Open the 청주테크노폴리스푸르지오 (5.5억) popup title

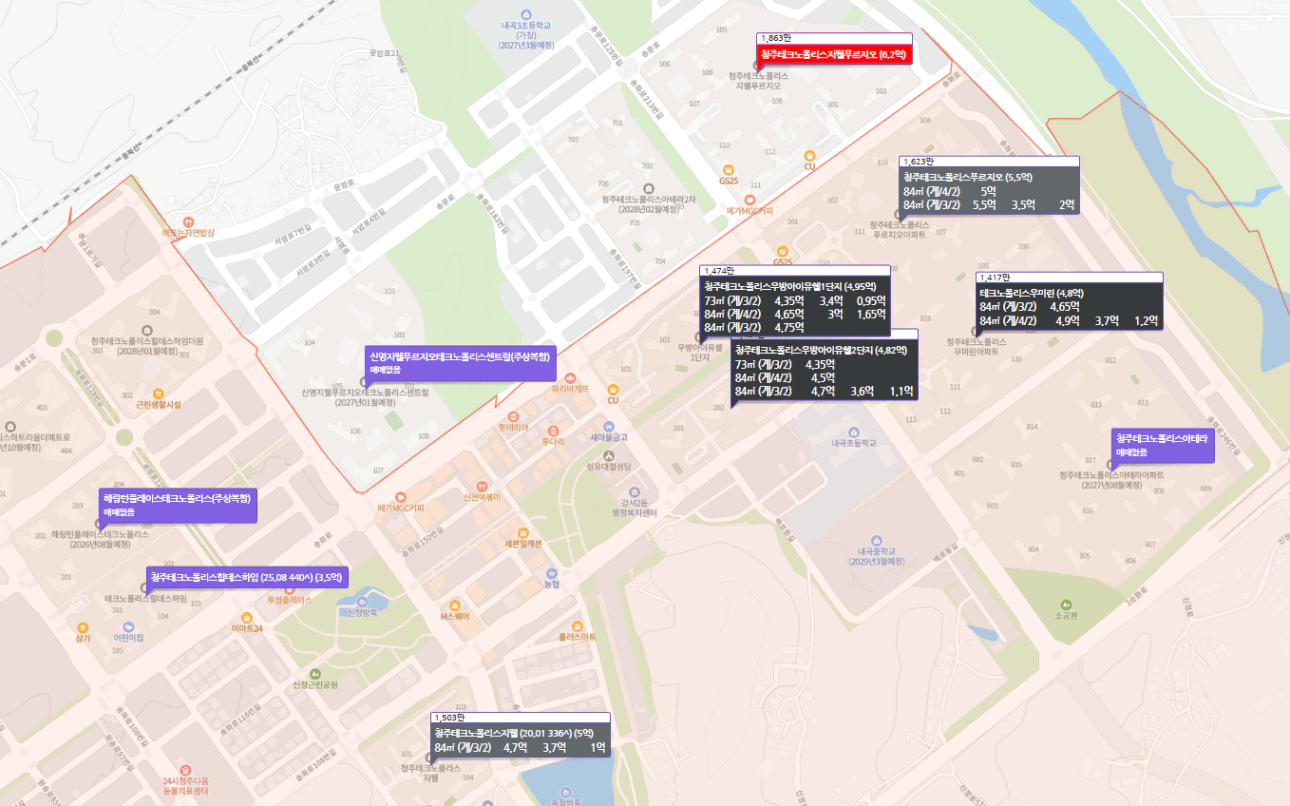967,177
